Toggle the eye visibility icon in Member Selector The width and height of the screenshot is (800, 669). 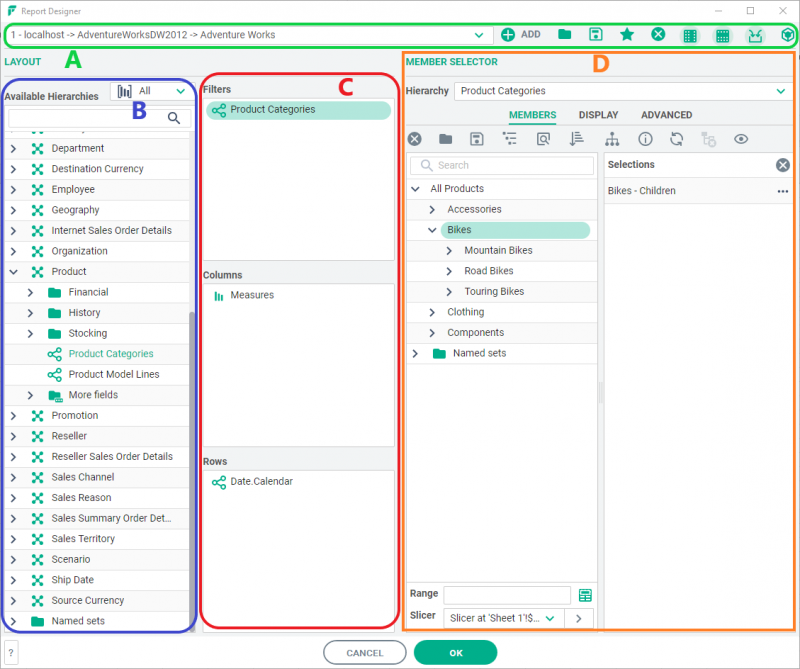tap(740, 139)
